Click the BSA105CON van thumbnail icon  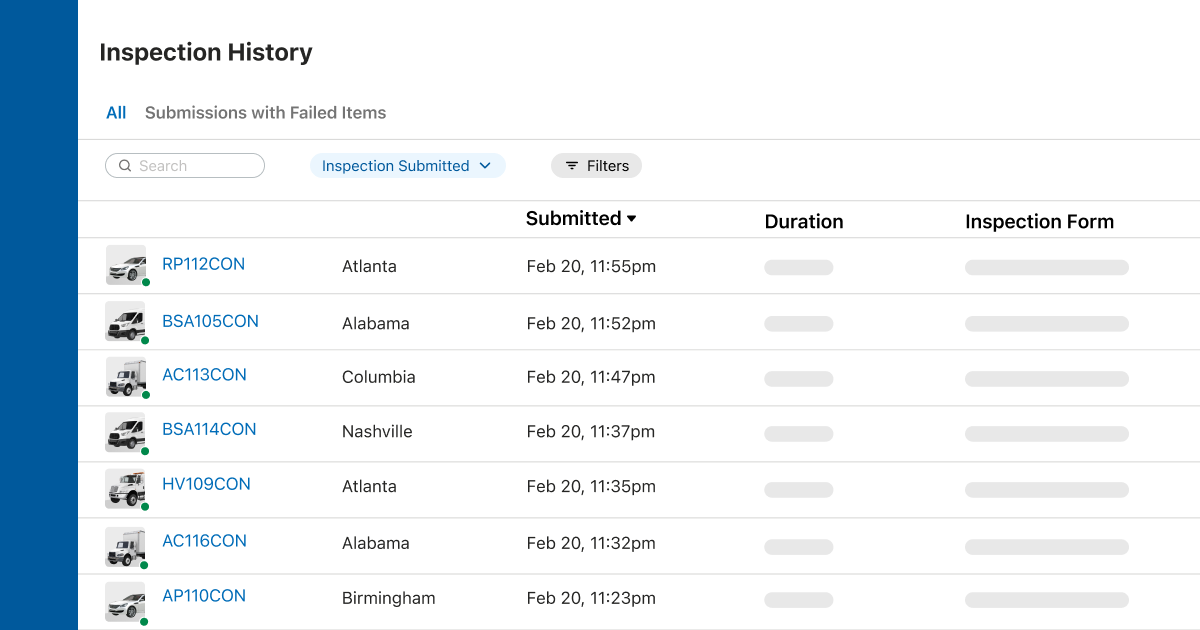point(126,322)
